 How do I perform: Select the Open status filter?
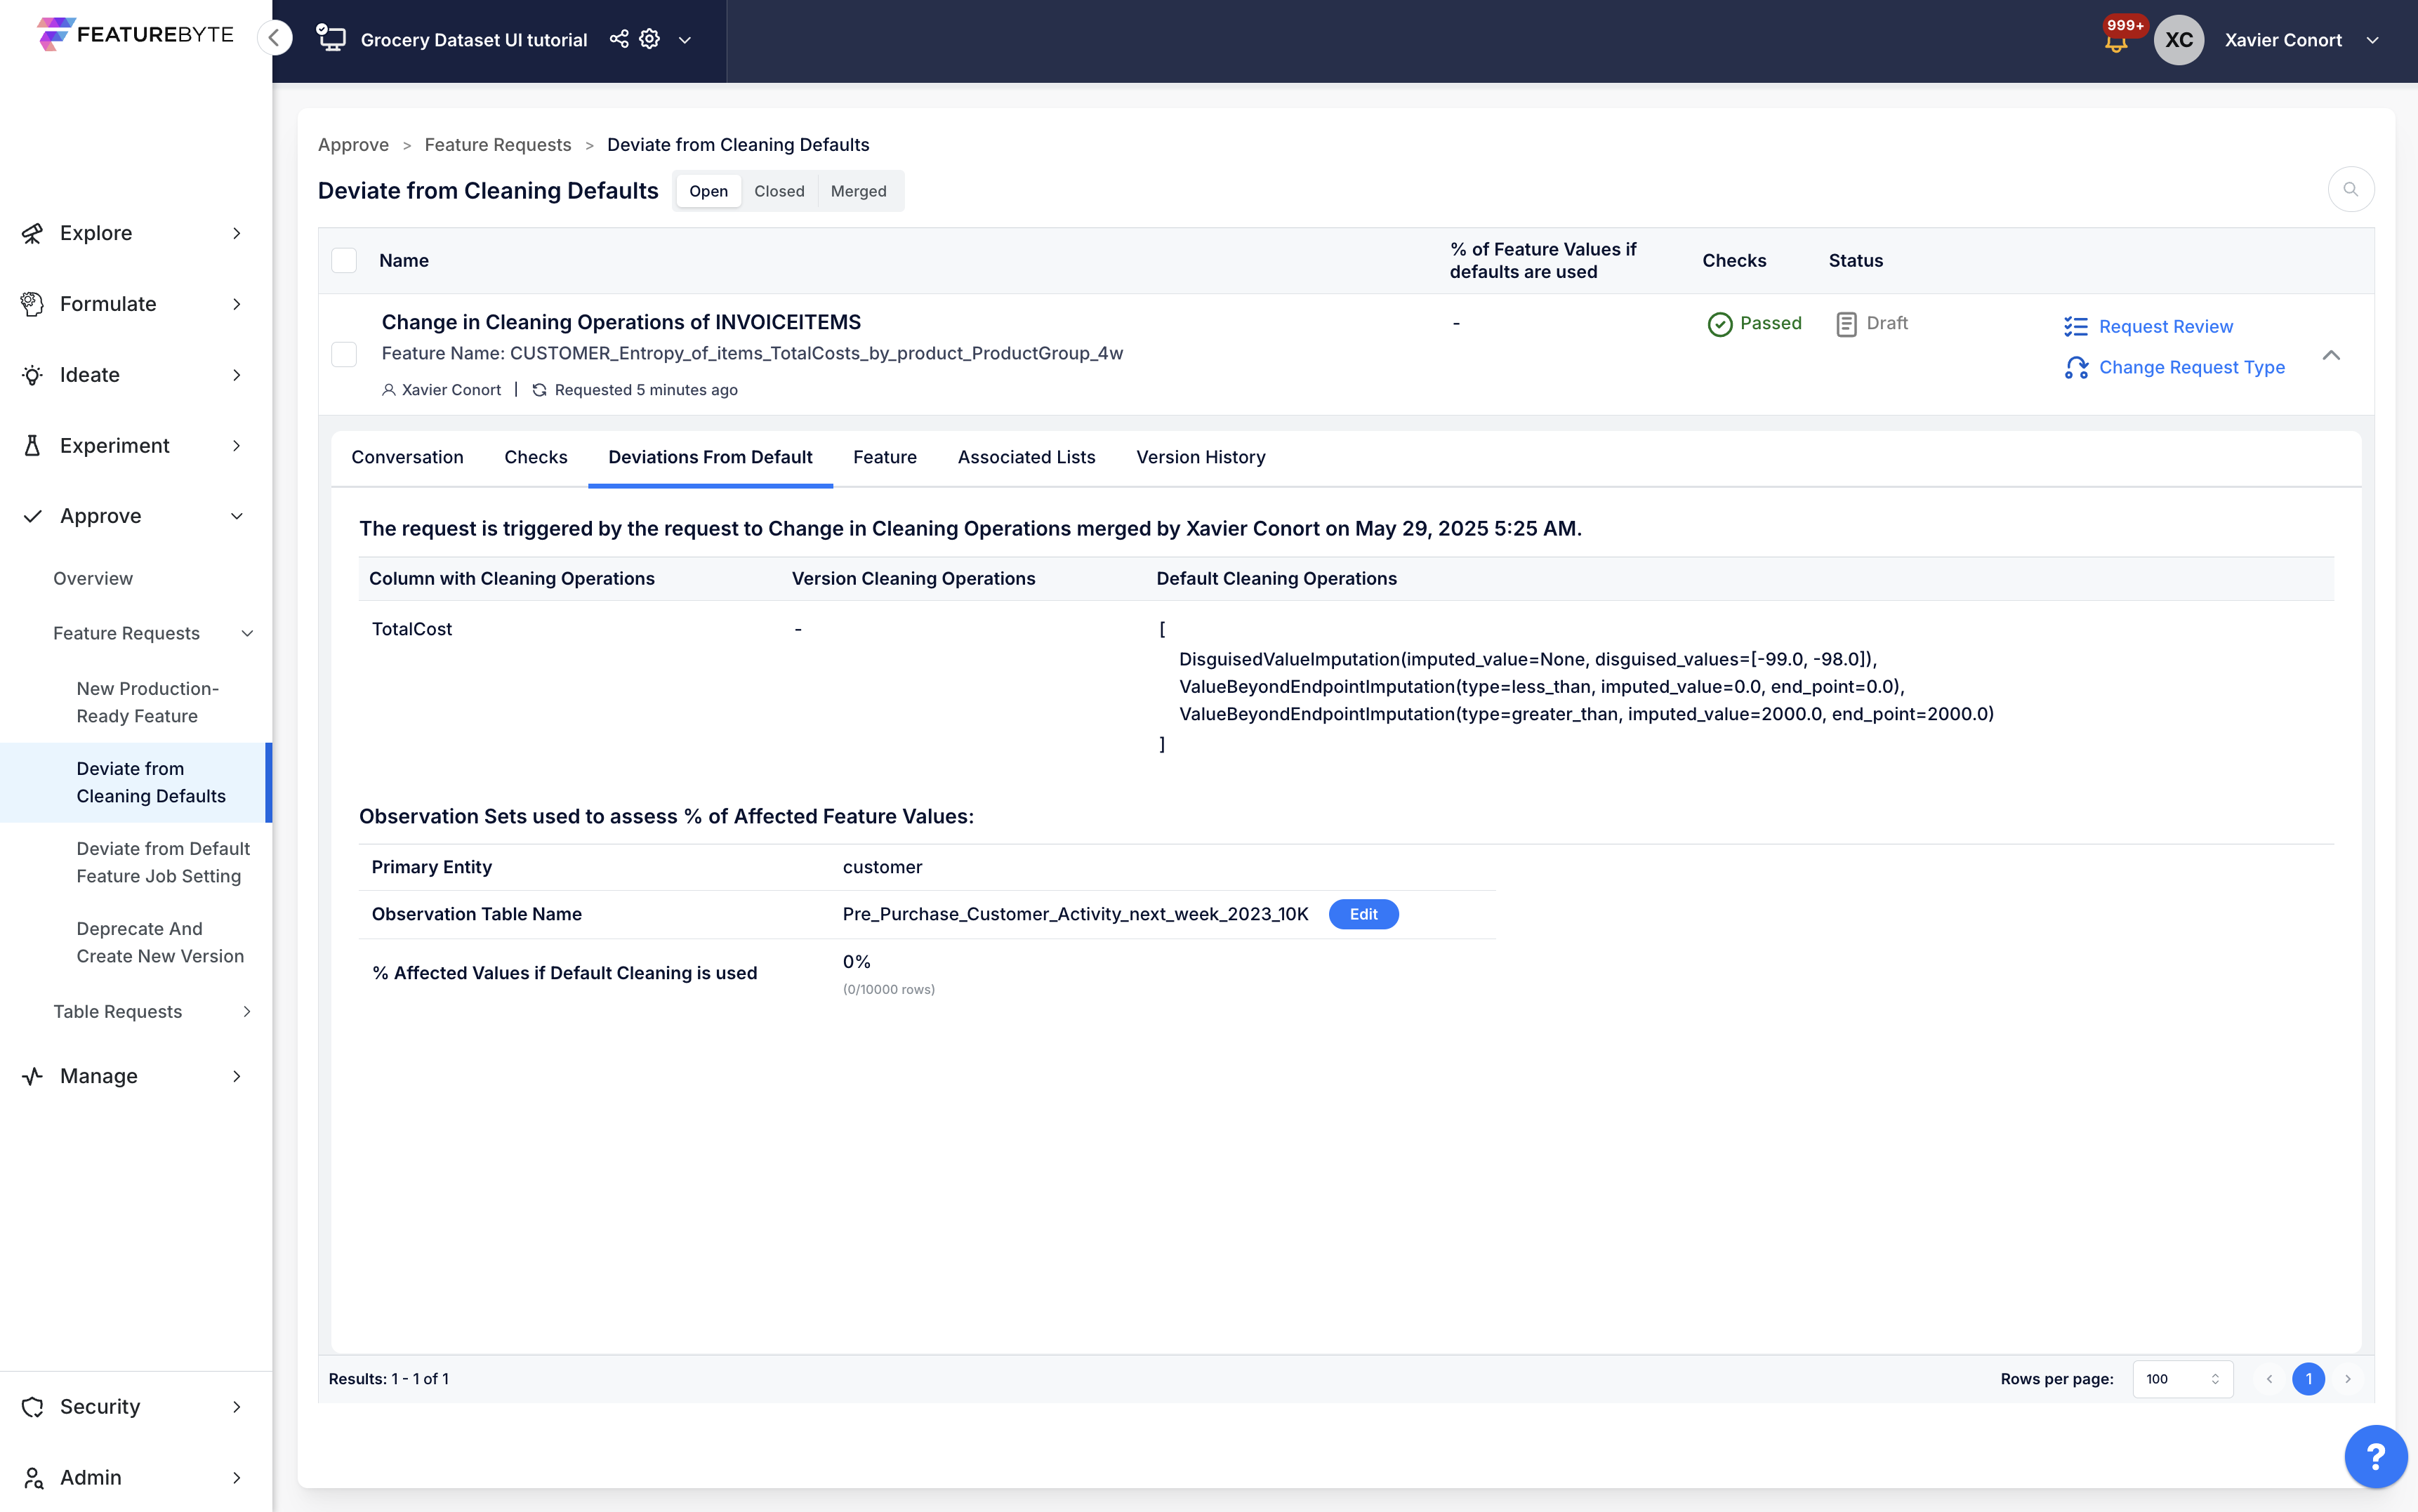click(x=708, y=191)
